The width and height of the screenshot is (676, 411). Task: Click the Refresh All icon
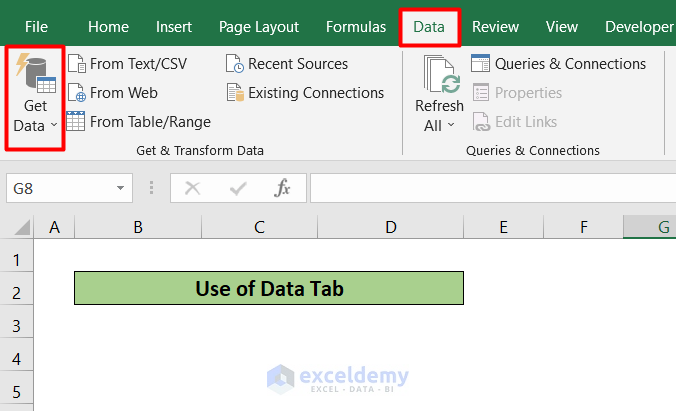(x=439, y=76)
